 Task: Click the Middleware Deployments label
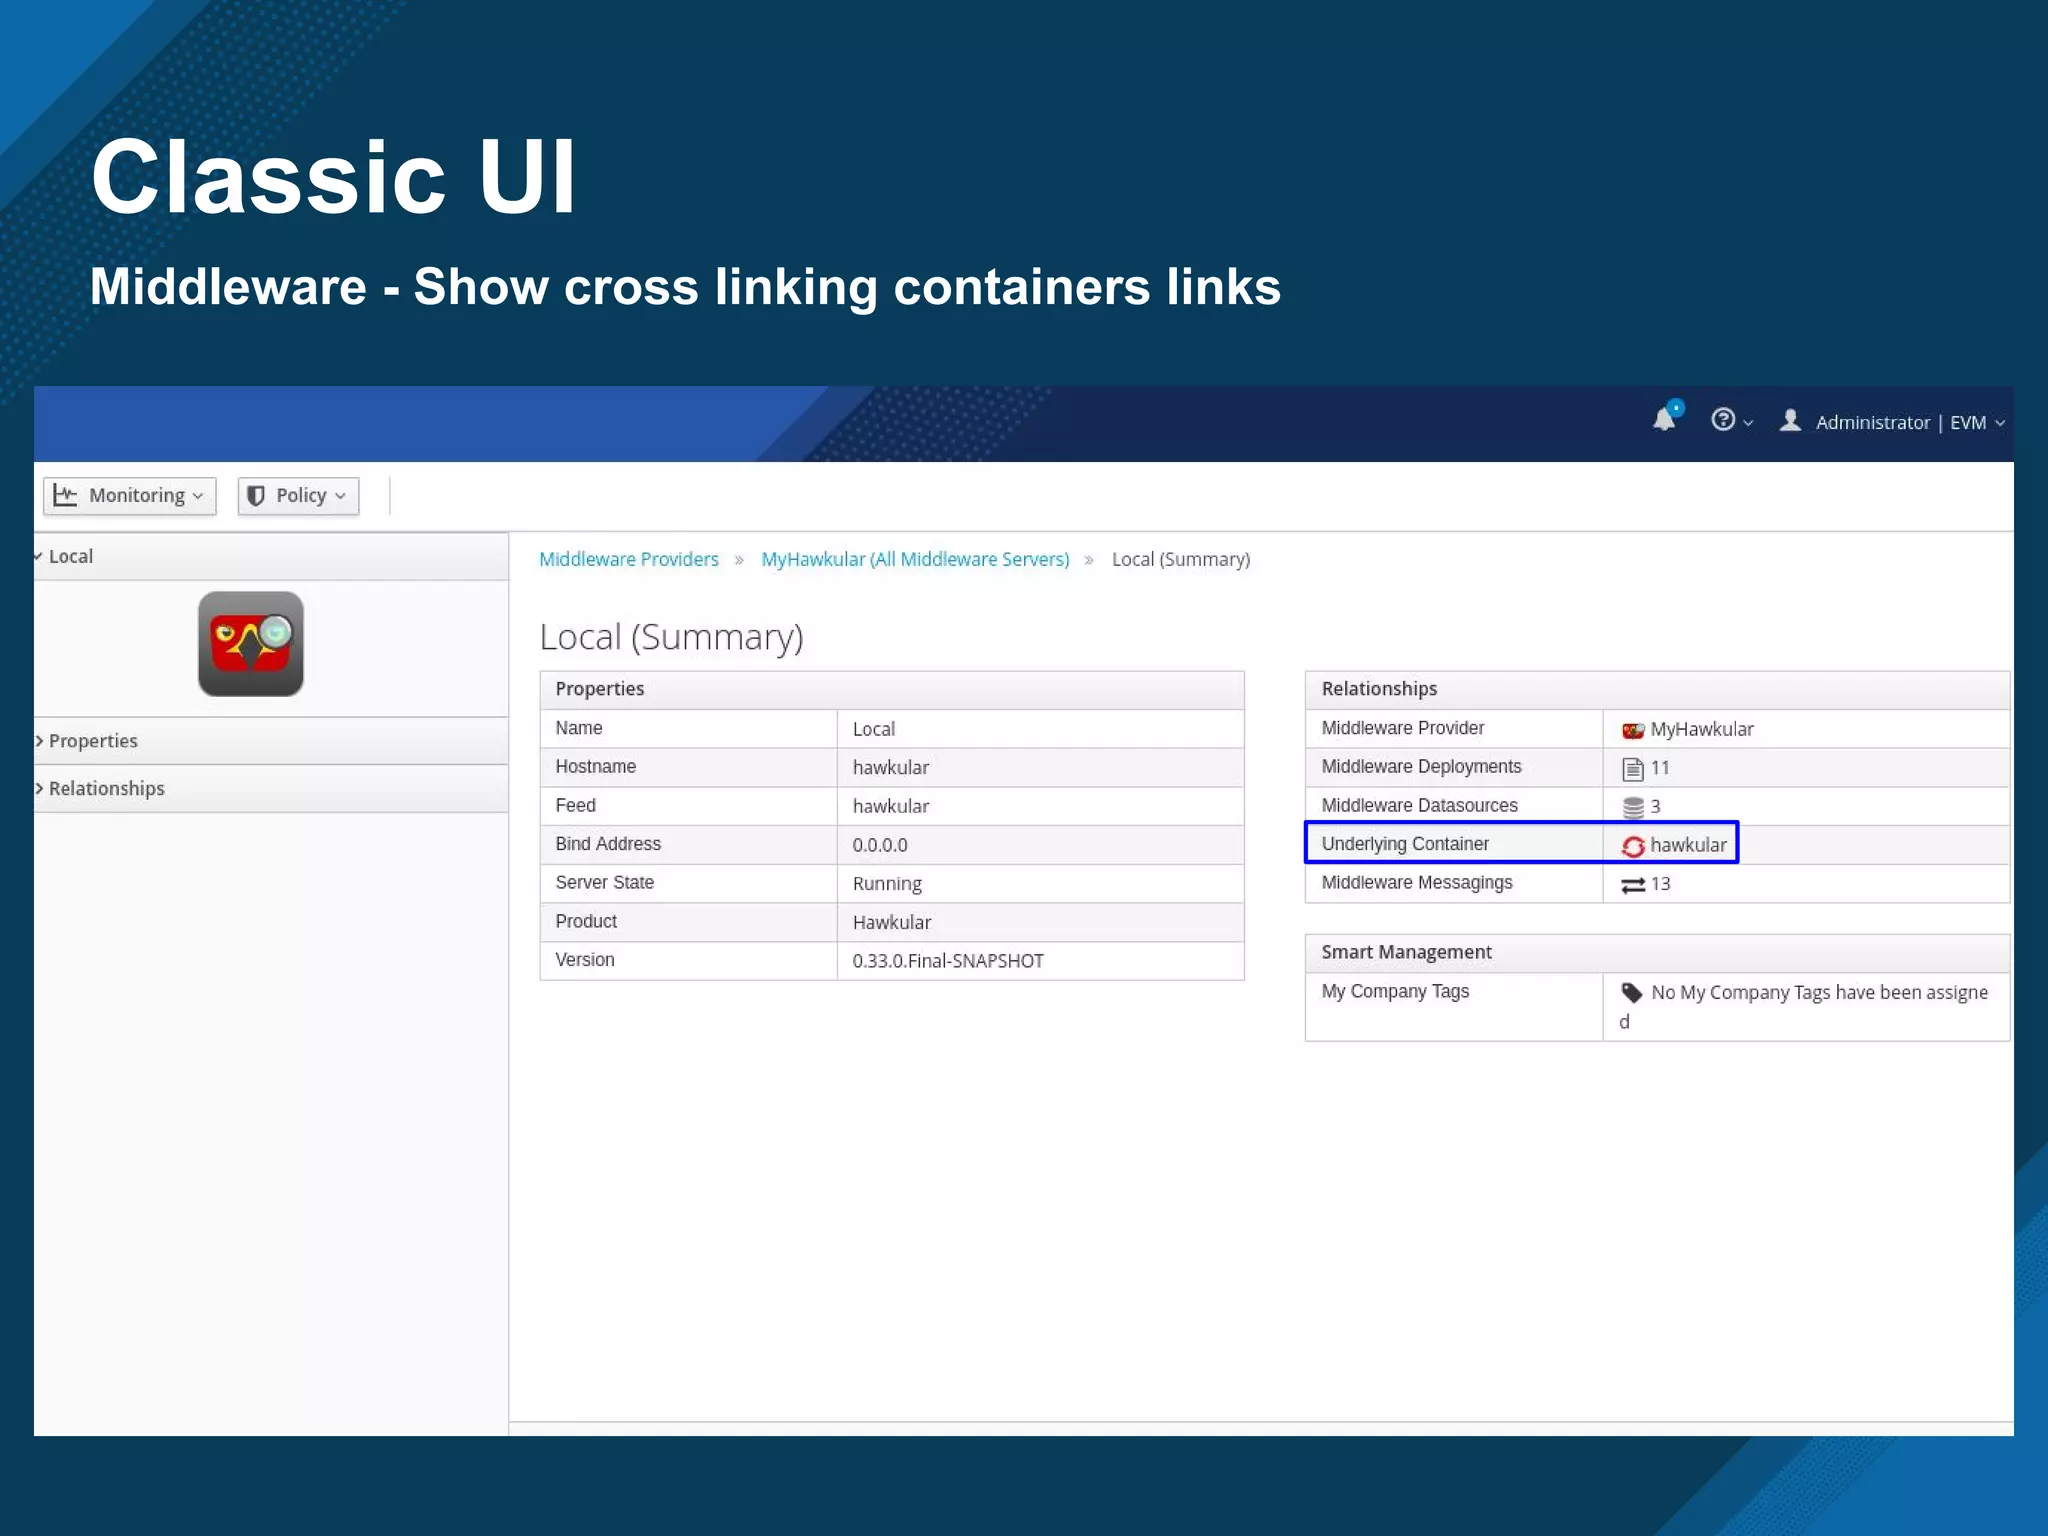[x=1421, y=766]
